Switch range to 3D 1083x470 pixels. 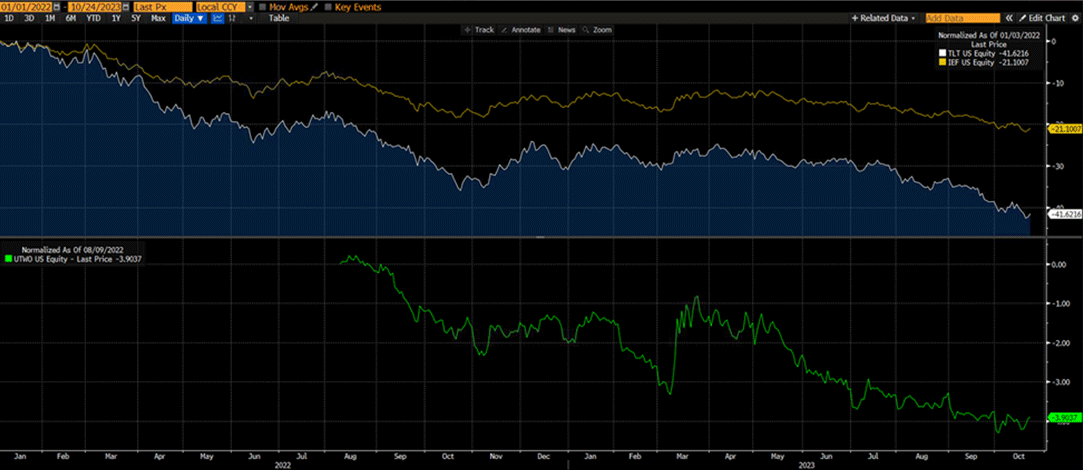(x=29, y=18)
